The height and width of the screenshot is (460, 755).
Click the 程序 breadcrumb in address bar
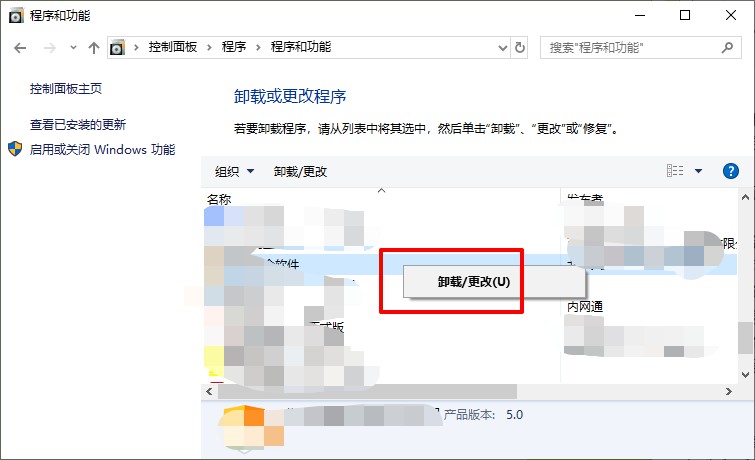coord(234,47)
